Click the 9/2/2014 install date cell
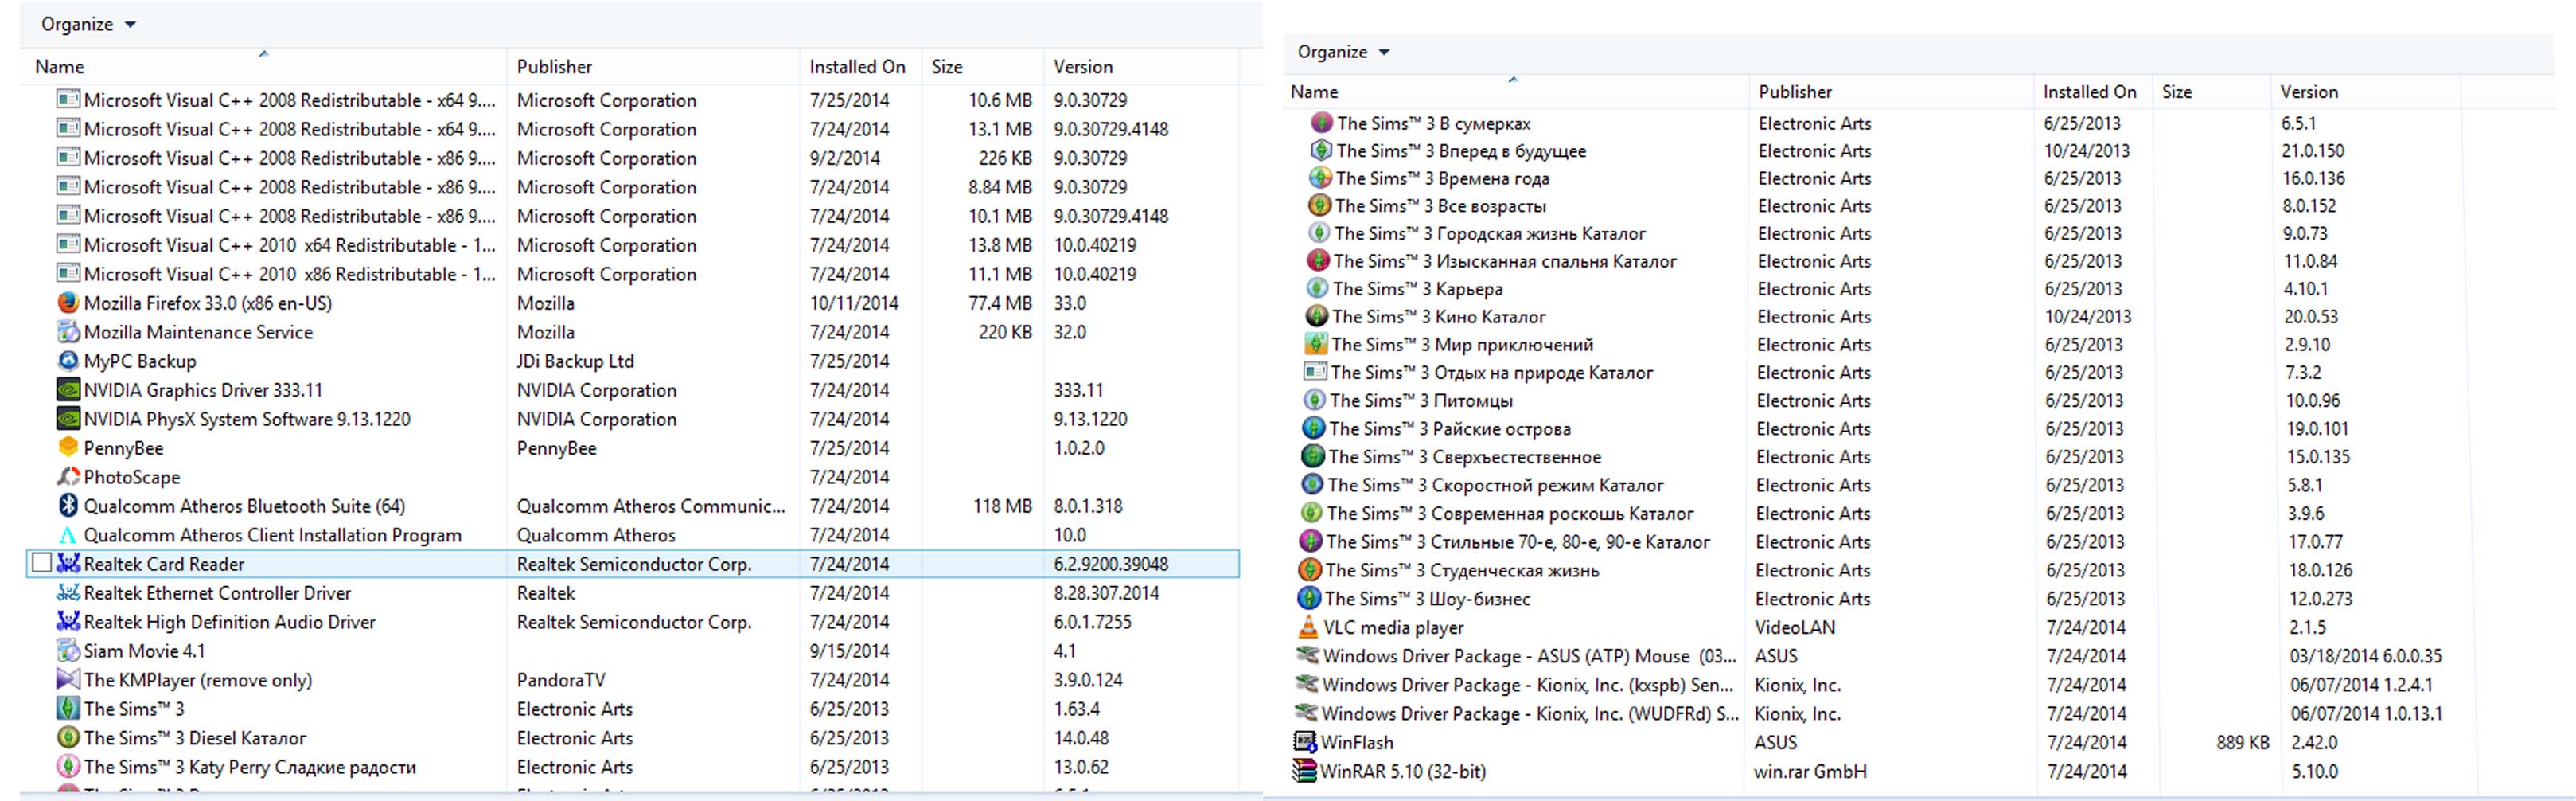This screenshot has width=2576, height=801. [845, 158]
